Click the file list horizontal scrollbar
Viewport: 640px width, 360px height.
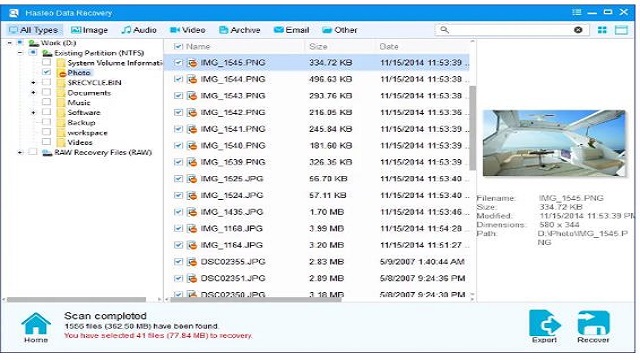256,300
